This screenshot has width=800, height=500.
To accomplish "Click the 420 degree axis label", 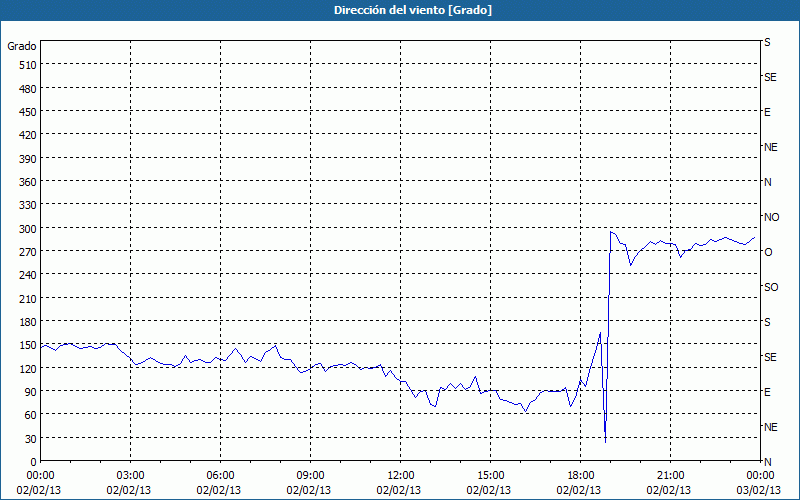I will tap(28, 135).
